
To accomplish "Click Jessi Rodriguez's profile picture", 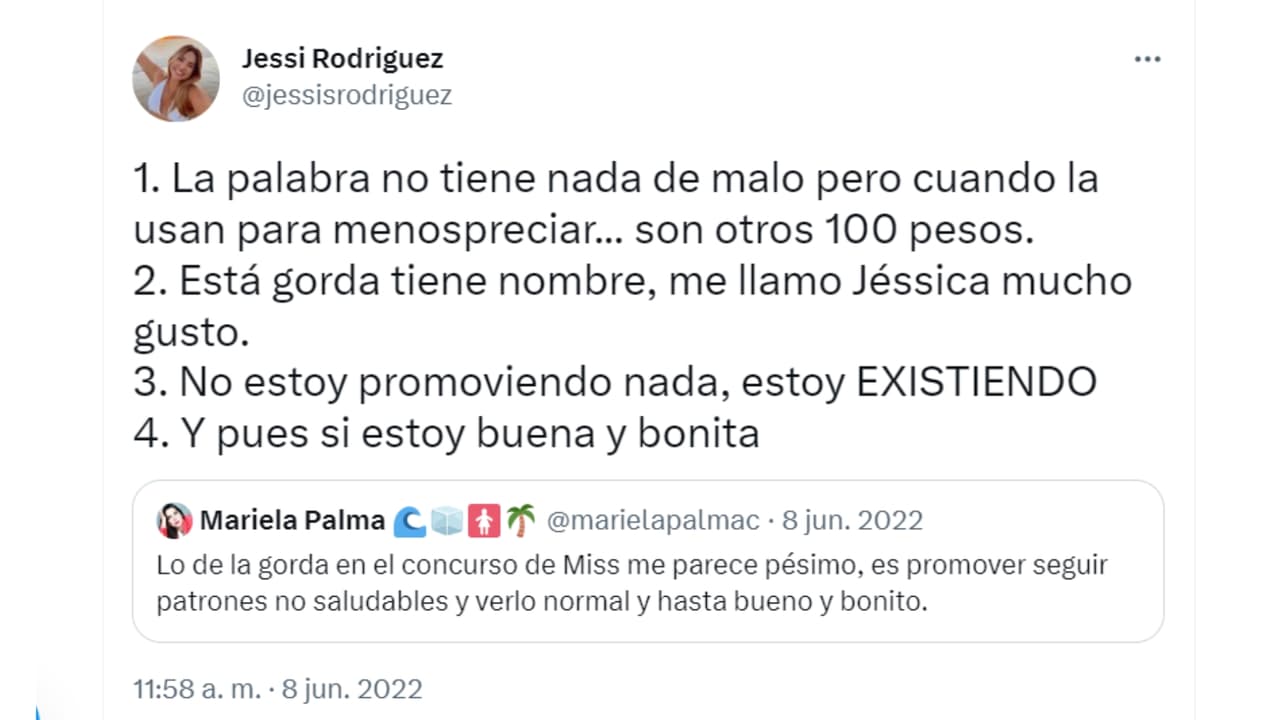I will 176,79.
